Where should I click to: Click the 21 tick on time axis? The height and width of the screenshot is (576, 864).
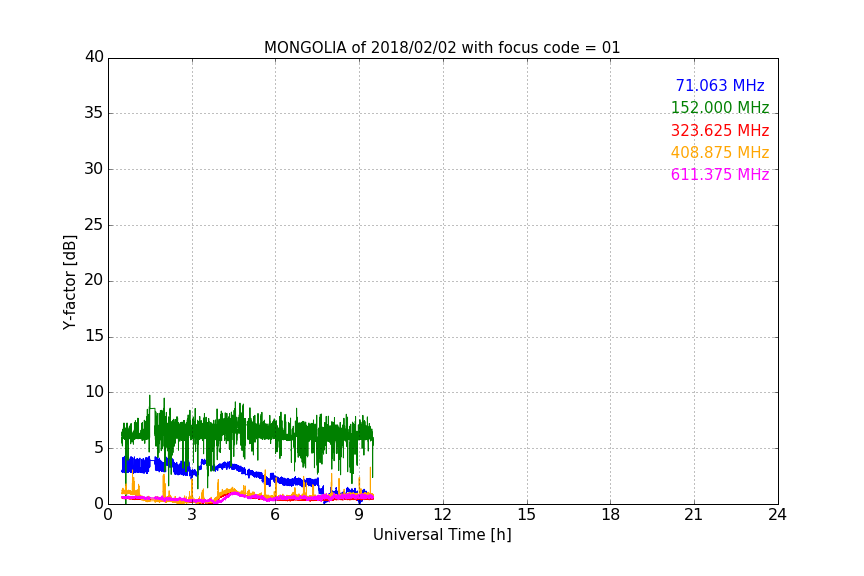694,515
